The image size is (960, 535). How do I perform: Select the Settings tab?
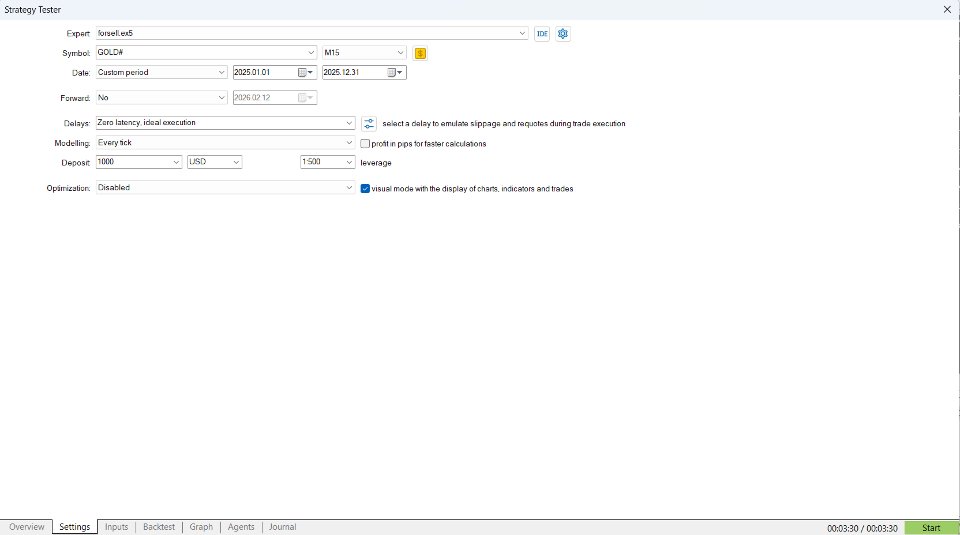pyautogui.click(x=75, y=527)
